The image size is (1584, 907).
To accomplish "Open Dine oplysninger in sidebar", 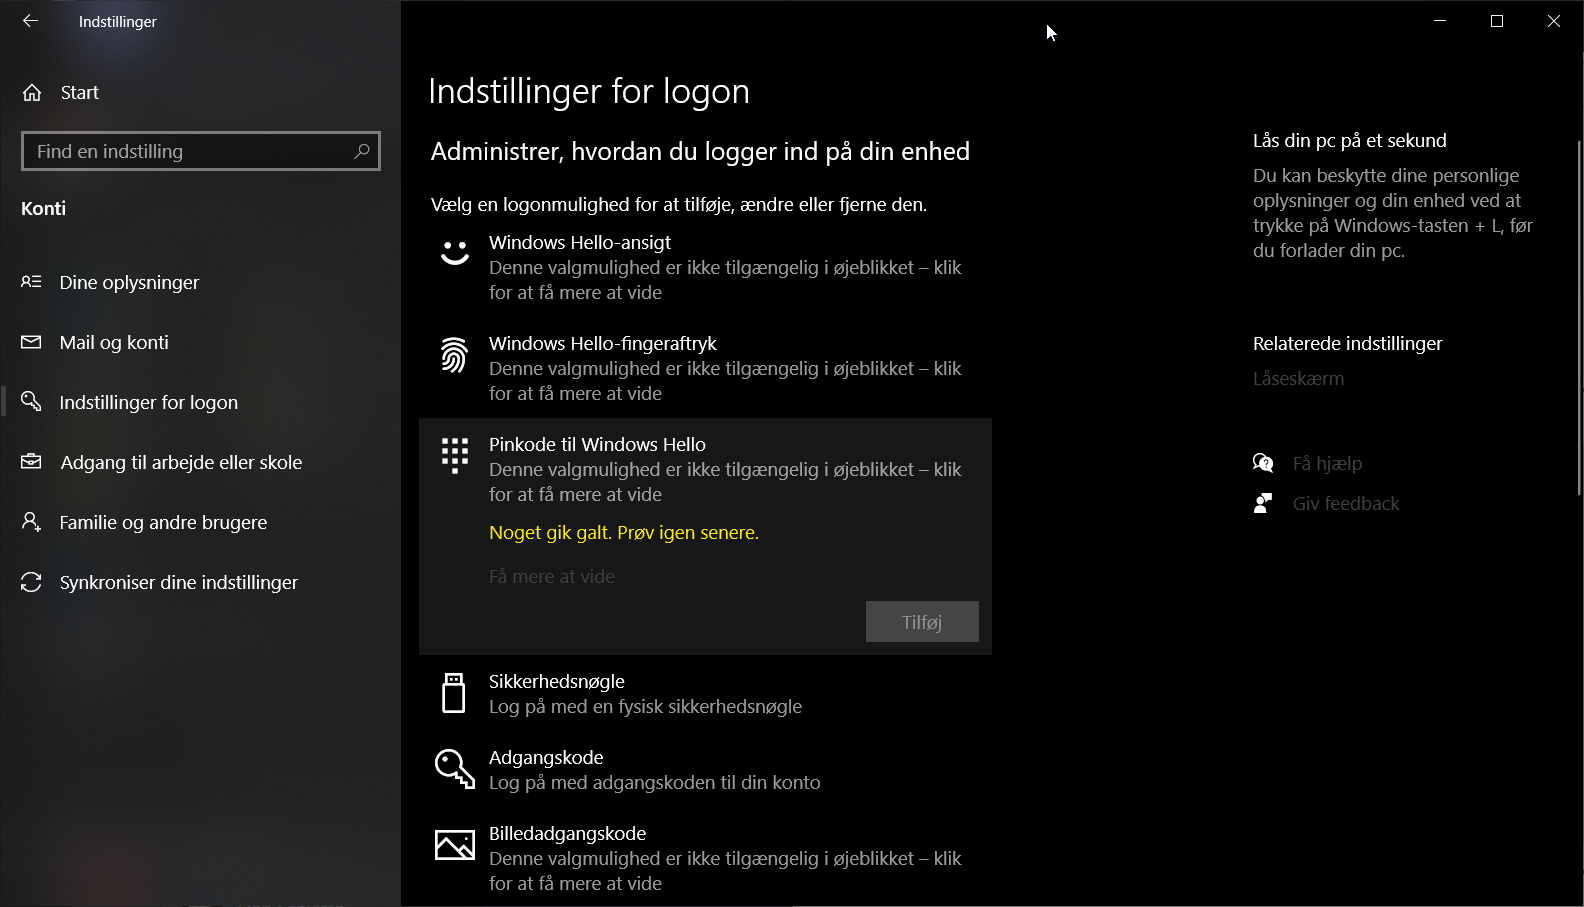I will (x=200, y=282).
